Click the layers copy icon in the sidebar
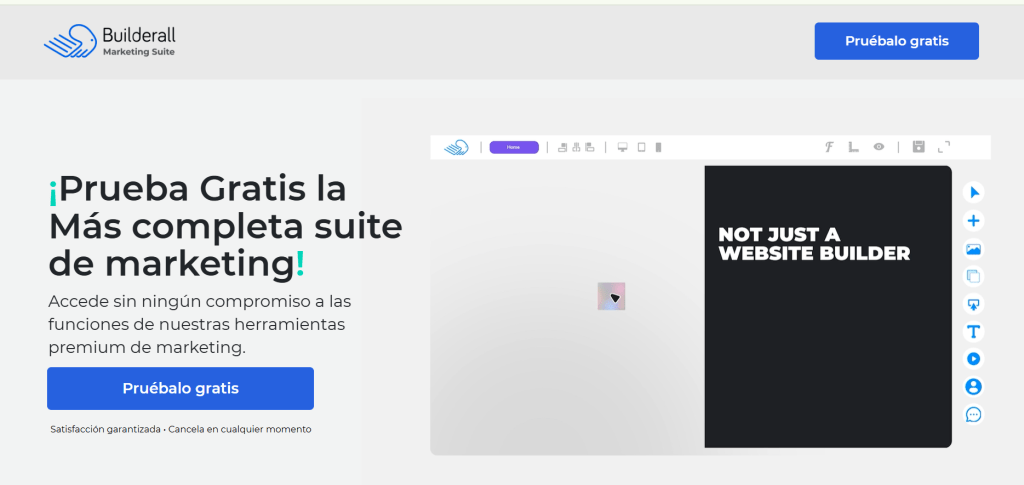The image size is (1024, 485). pos(974,276)
